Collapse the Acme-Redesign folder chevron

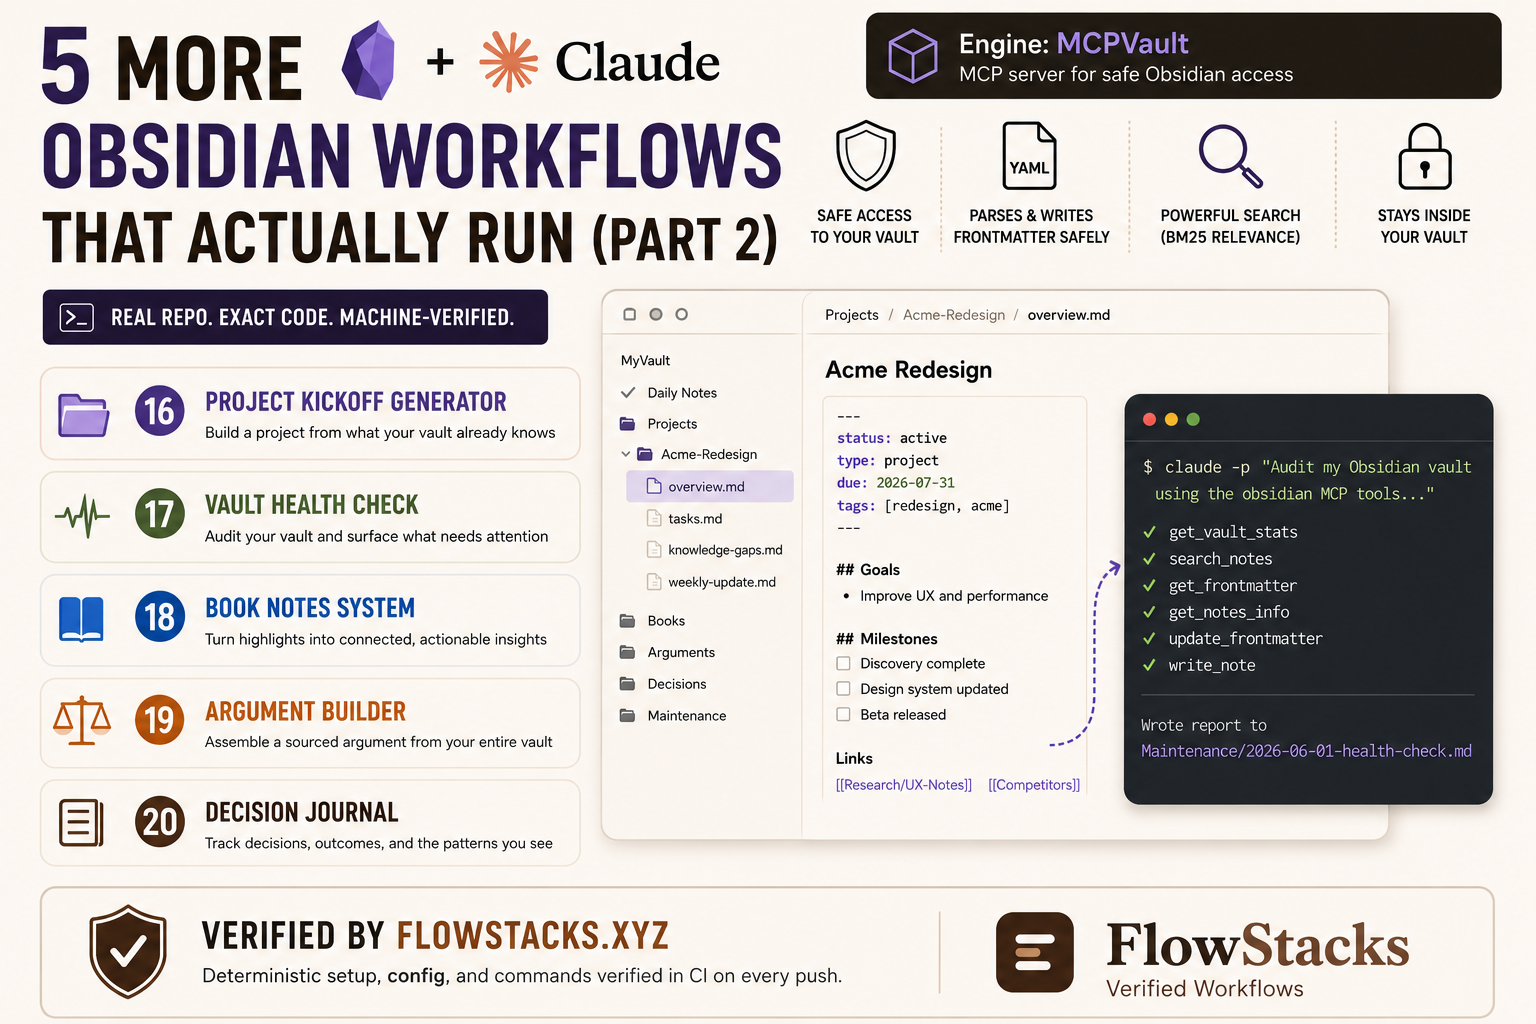pyautogui.click(x=626, y=454)
